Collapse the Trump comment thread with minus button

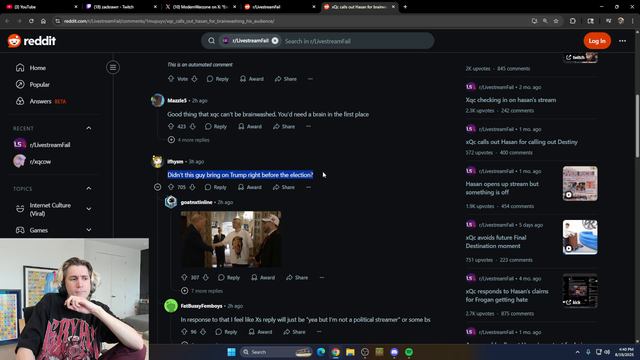coord(158,187)
